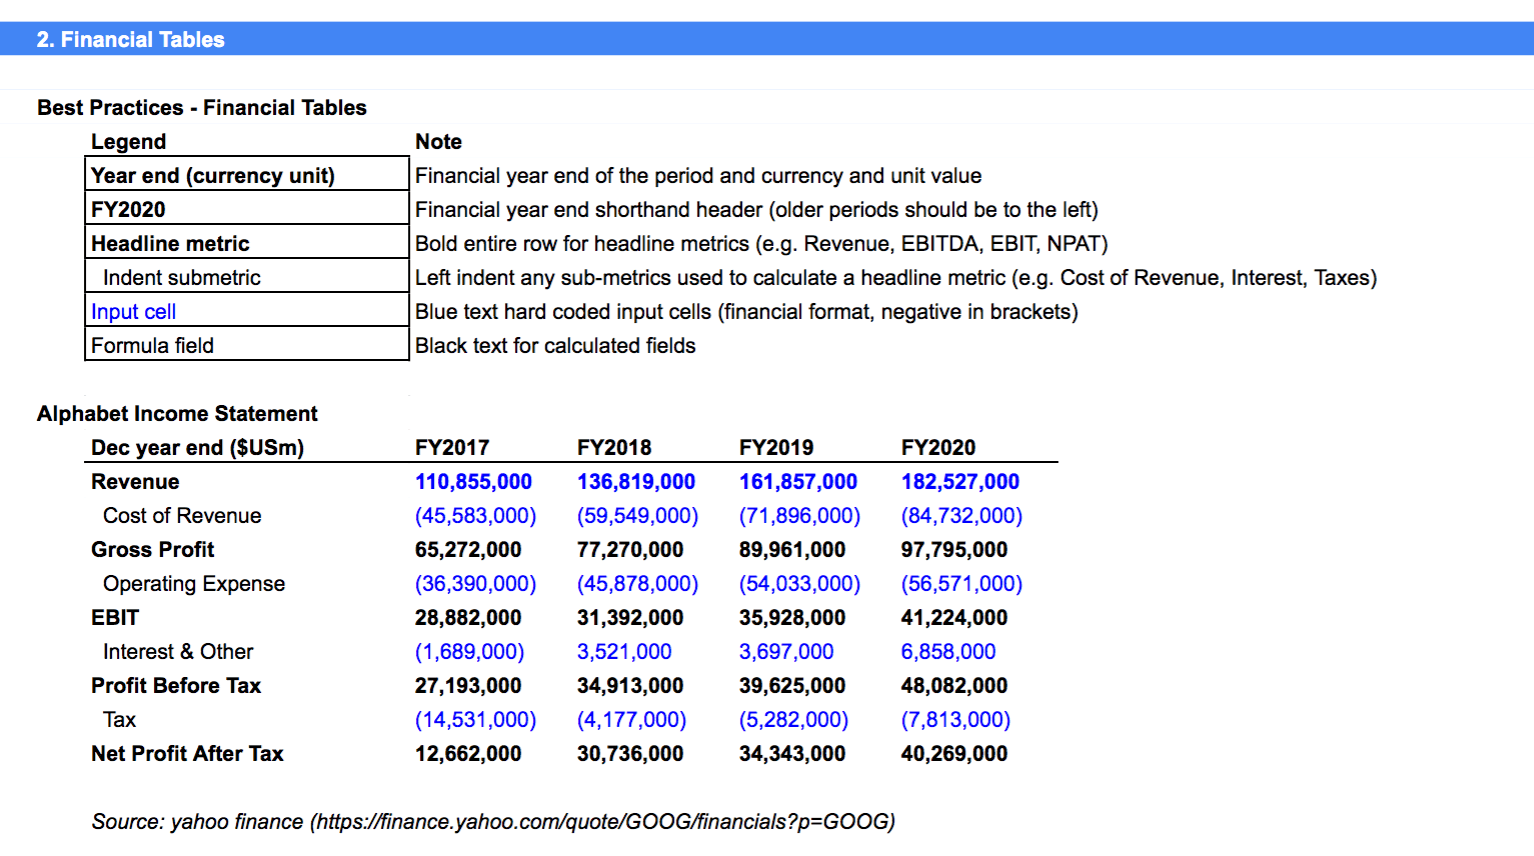This screenshot has height=856, width=1534.
Task: Click the 'Tax' row label
Action: pos(119,720)
